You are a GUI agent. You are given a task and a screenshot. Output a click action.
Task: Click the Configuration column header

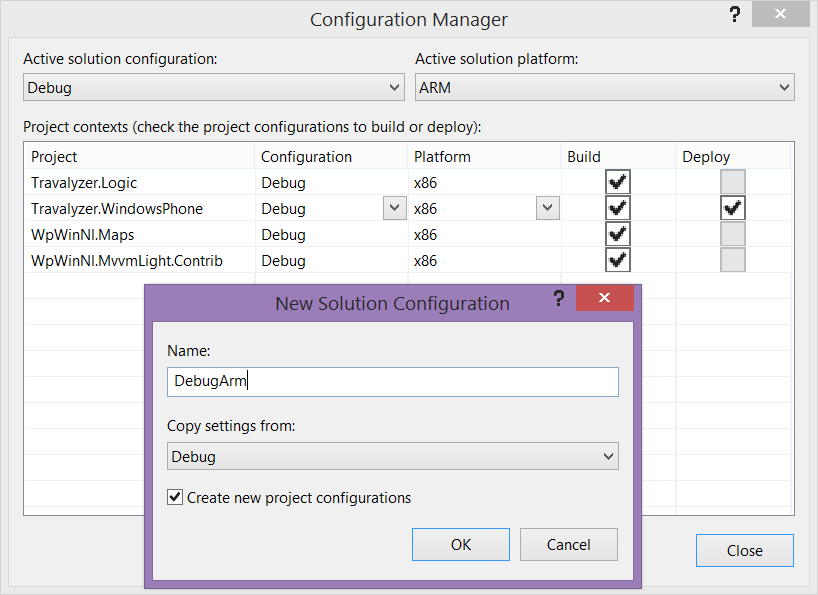coord(331,156)
